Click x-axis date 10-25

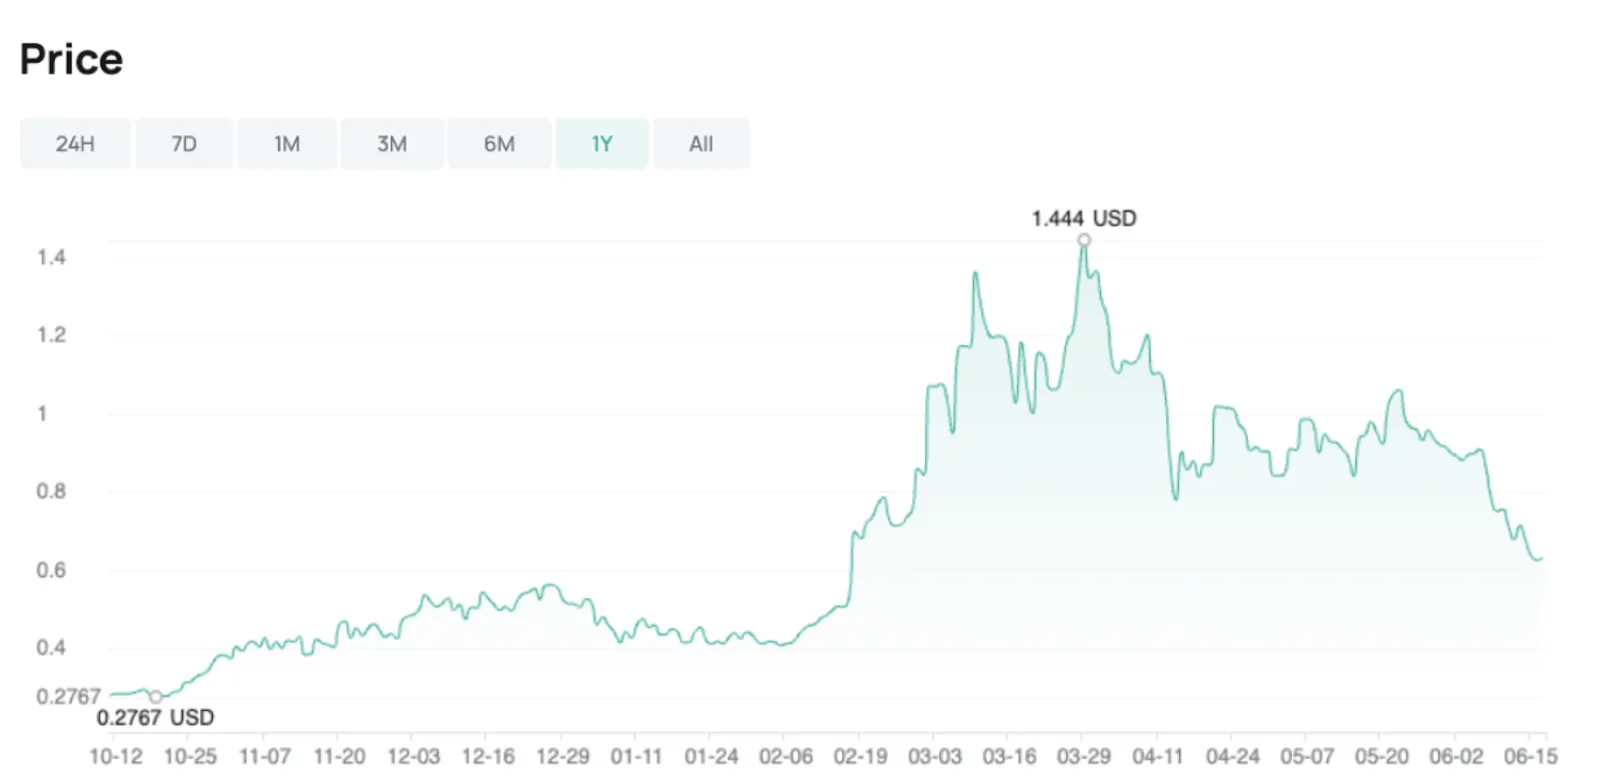tap(190, 757)
